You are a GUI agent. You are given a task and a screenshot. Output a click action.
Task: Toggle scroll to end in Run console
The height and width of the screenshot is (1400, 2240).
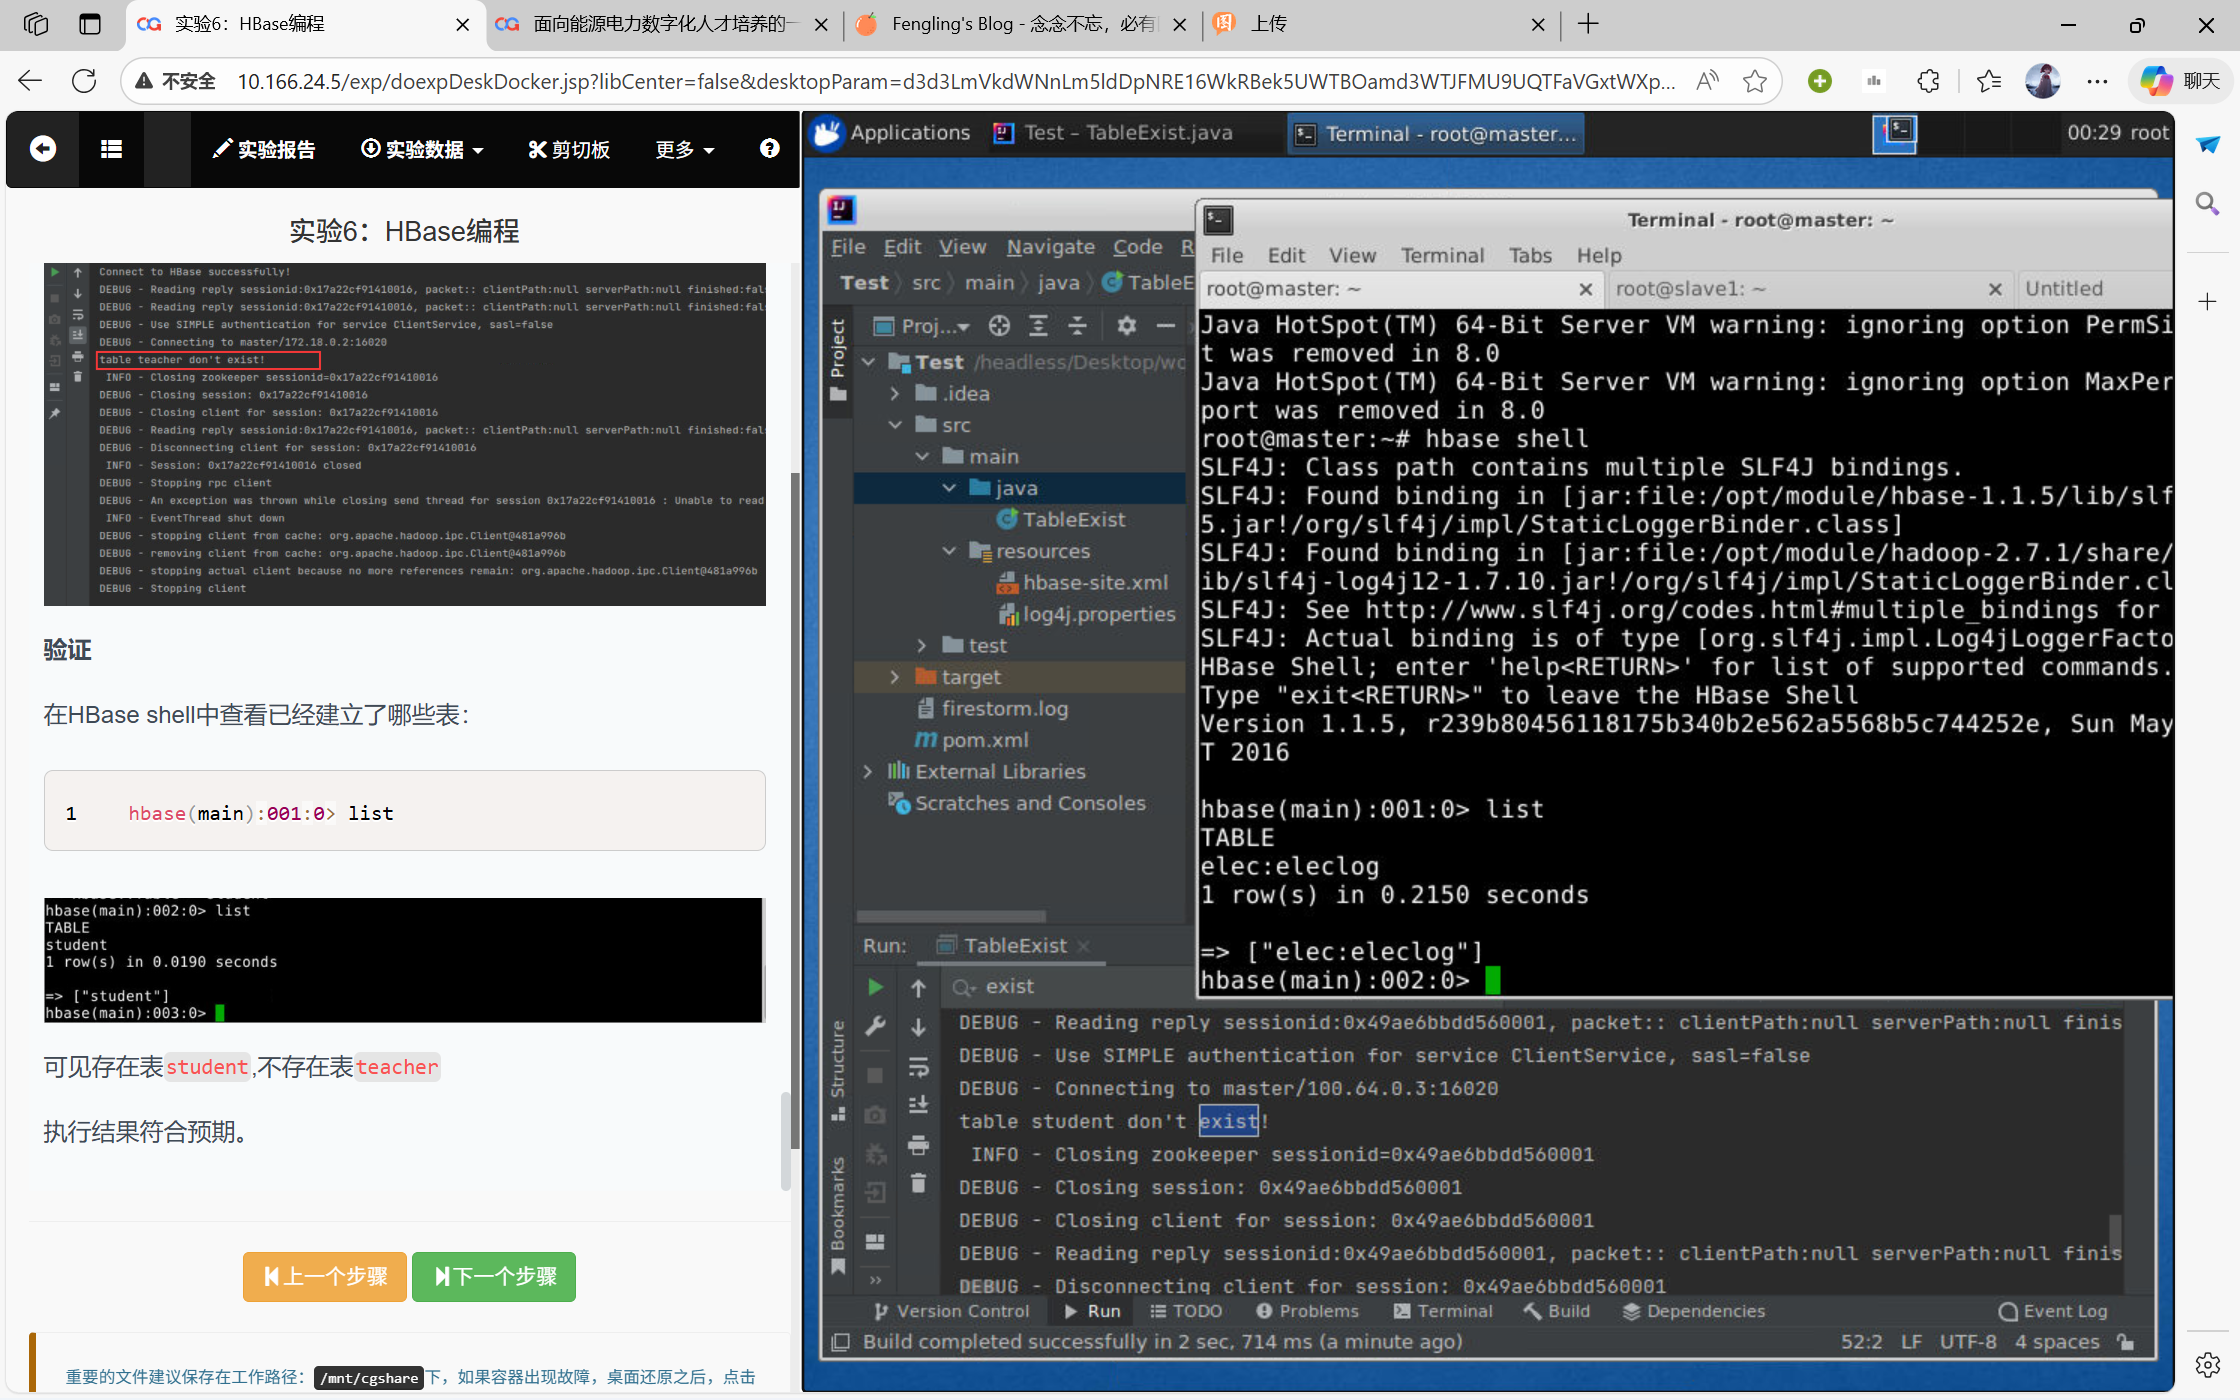(x=918, y=1105)
